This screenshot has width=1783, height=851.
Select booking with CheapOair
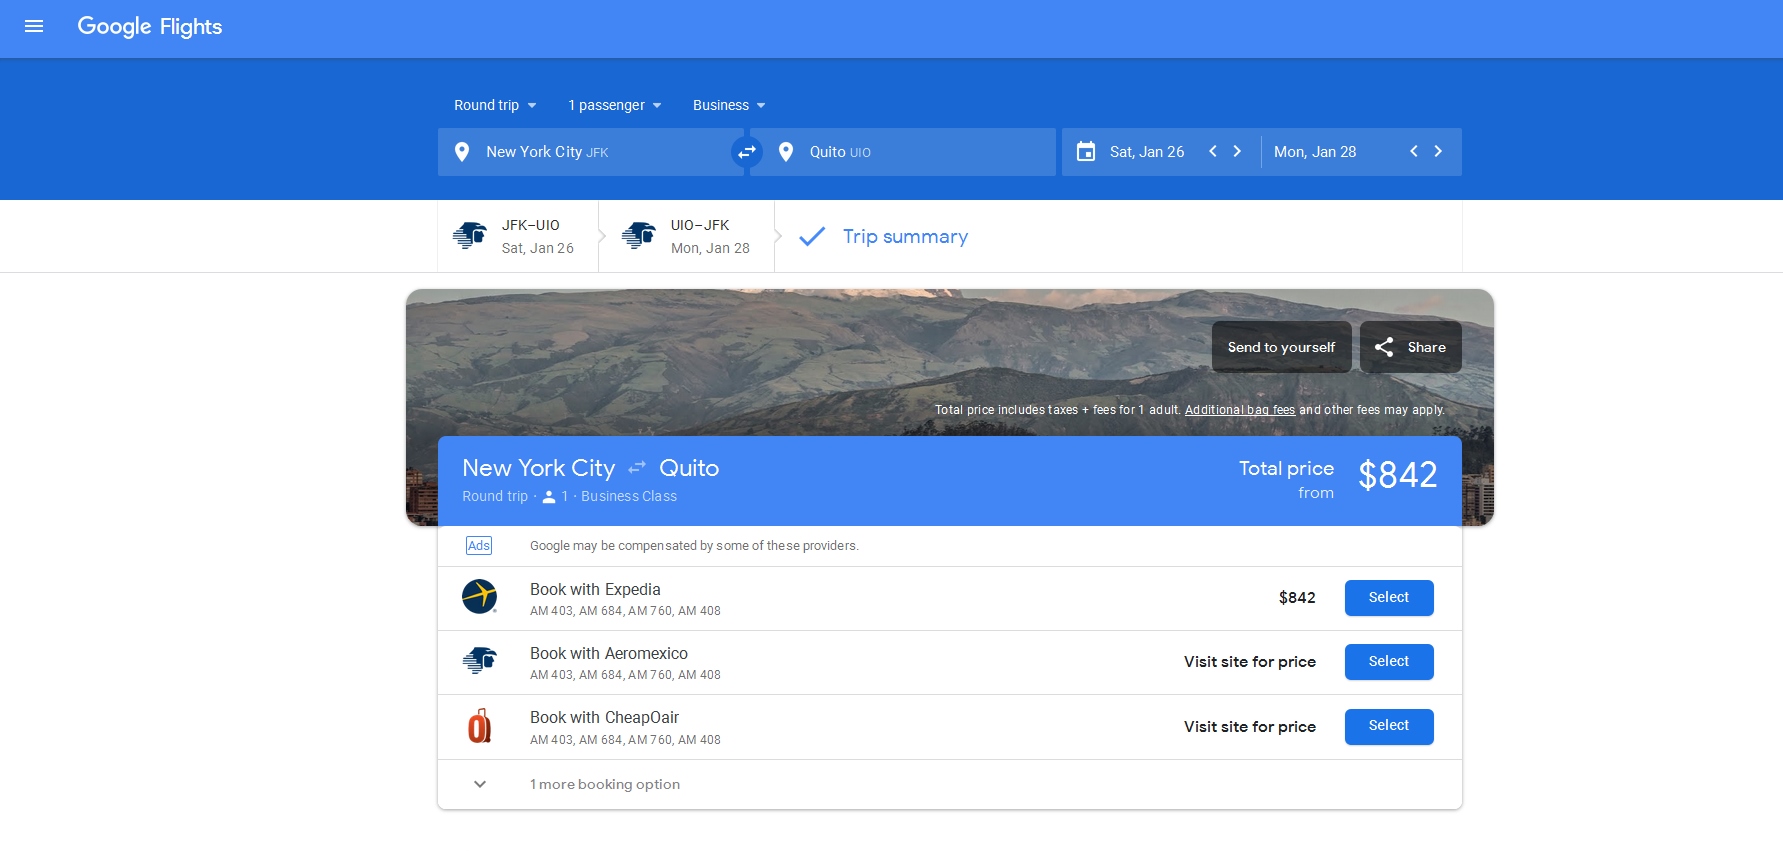pyautogui.click(x=1389, y=727)
